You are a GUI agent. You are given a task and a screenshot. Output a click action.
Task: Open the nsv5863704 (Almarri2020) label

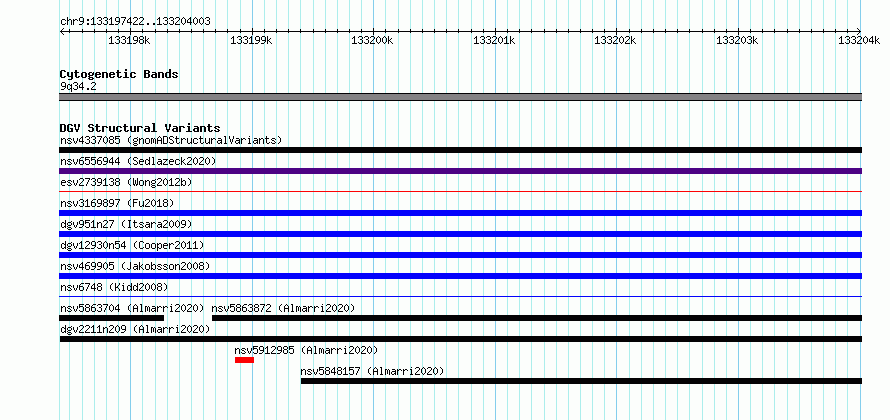[132, 308]
